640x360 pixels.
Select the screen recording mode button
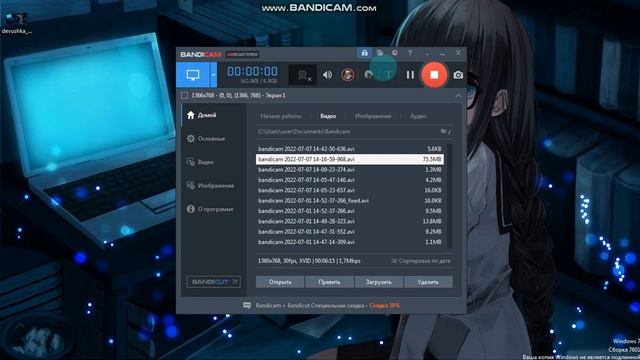pyautogui.click(x=193, y=75)
